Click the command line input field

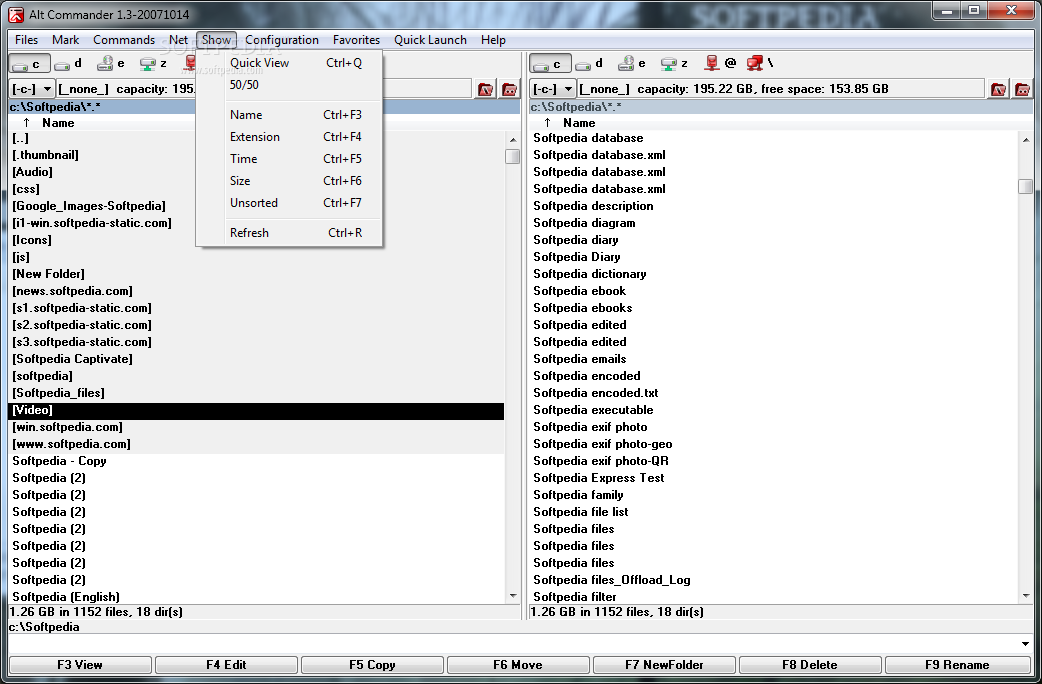point(512,643)
